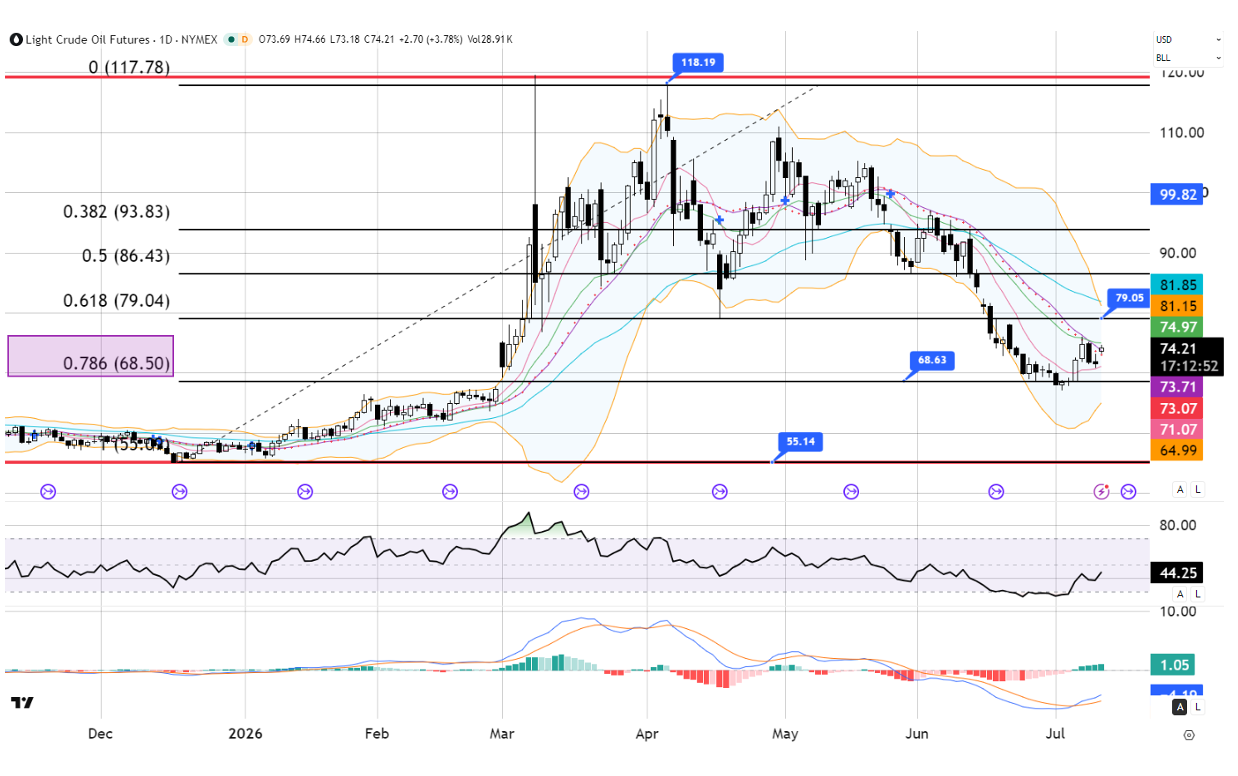Image resolution: width=1238 pixels, height=776 pixels.
Task: Click the 99.82 blue price scale label
Action: point(1175,195)
